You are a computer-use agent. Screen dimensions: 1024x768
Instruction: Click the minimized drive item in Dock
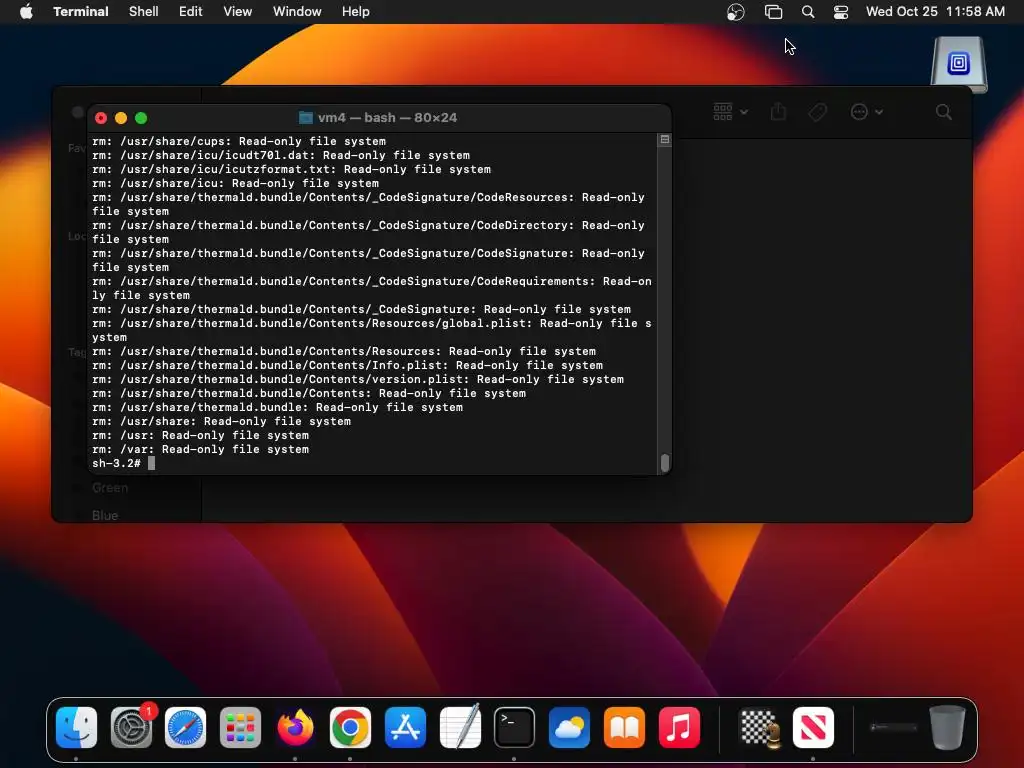click(893, 728)
